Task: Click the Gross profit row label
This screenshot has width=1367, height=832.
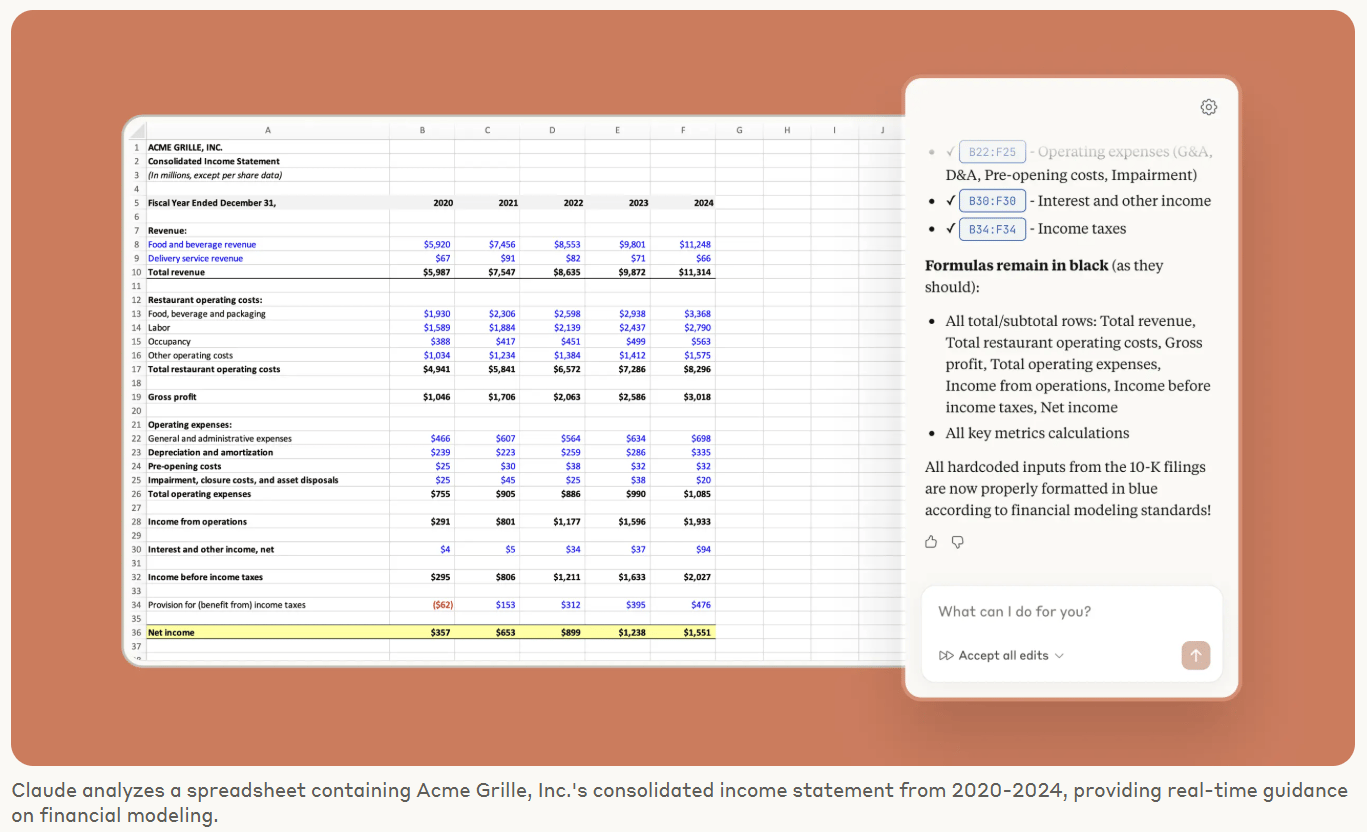Action: click(x=173, y=397)
